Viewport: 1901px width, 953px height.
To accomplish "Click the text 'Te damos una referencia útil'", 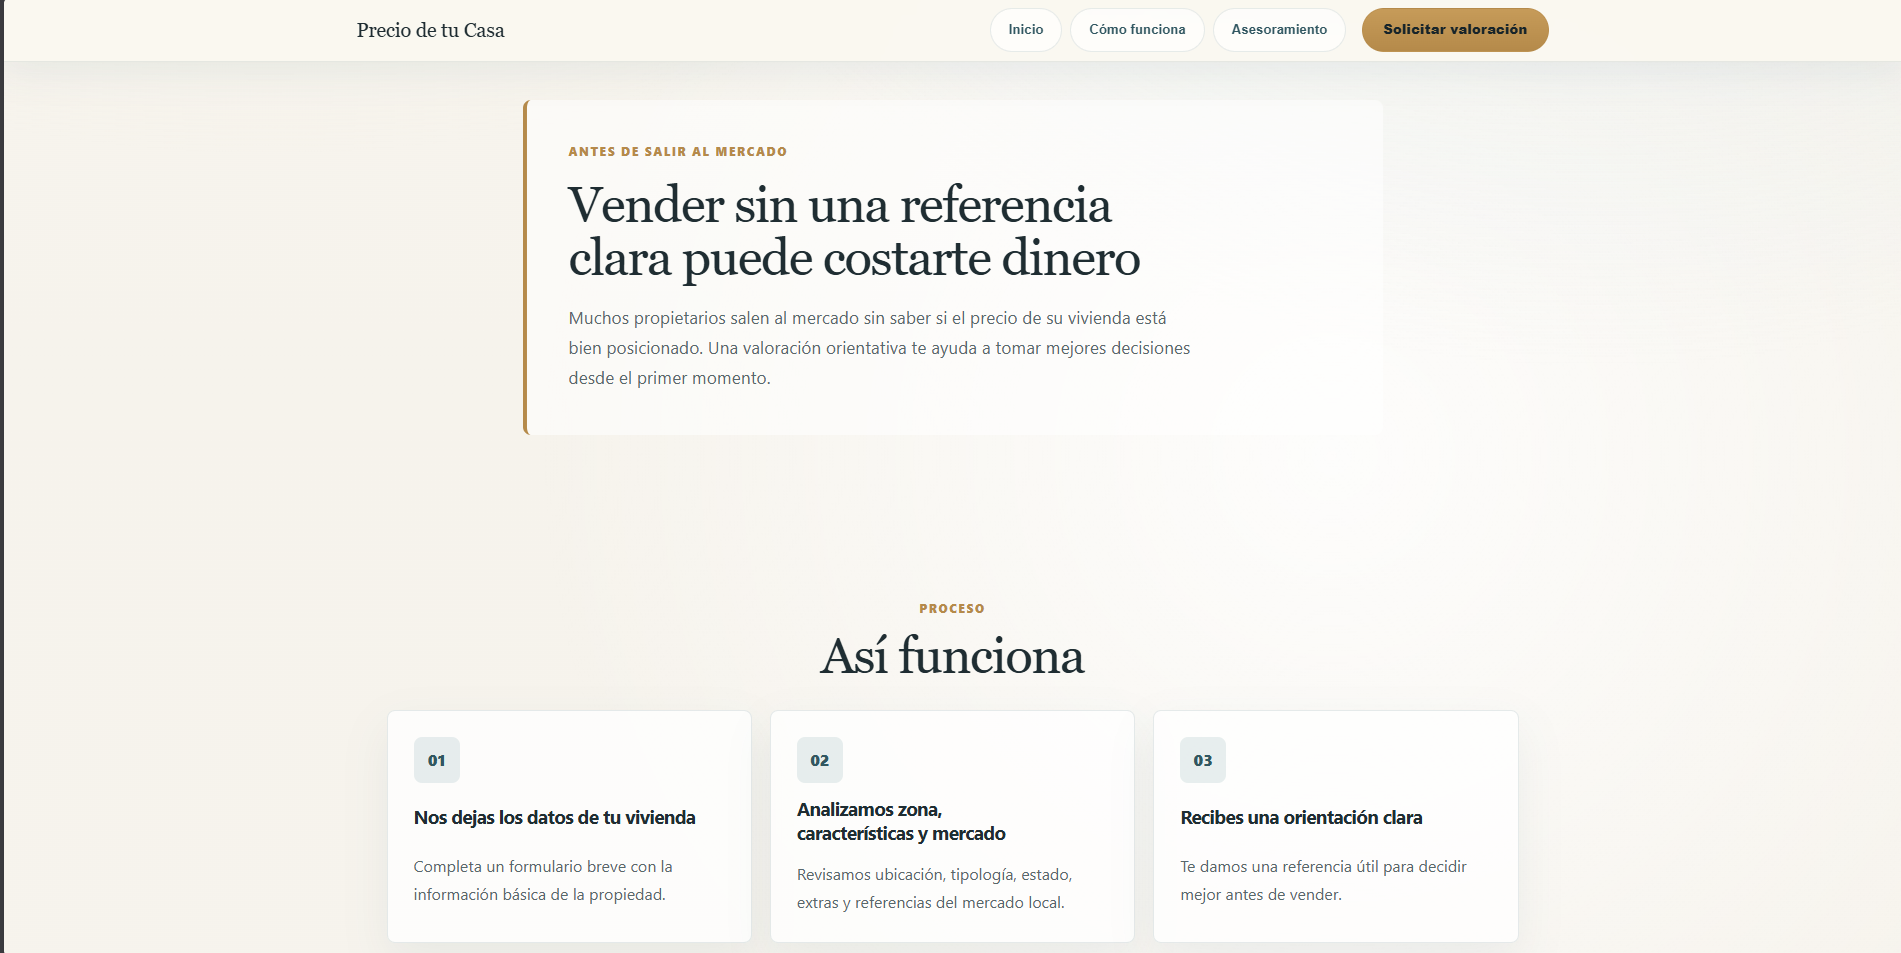I will [x=1323, y=880].
